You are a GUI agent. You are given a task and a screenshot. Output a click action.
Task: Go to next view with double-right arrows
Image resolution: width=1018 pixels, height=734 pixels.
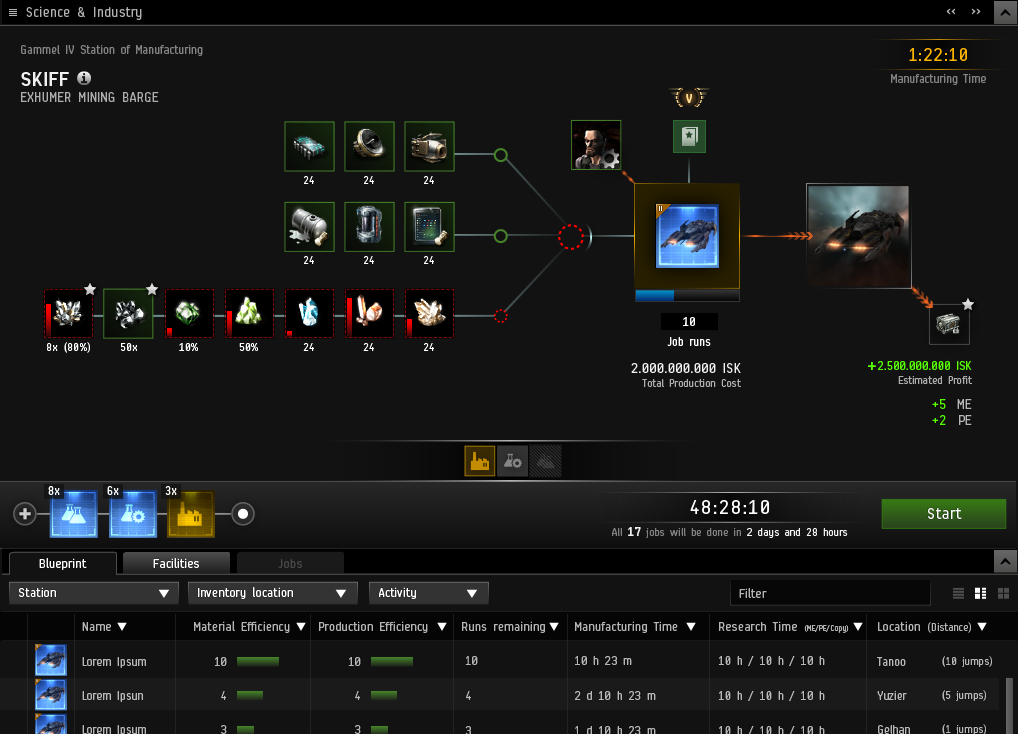pos(976,12)
